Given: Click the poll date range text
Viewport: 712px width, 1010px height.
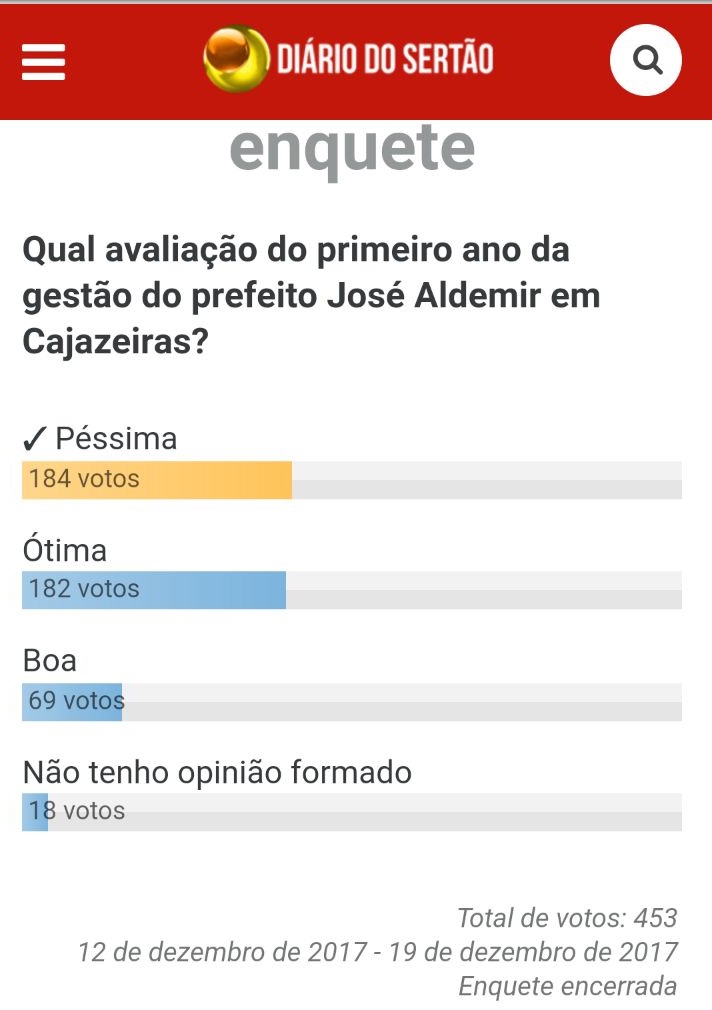Looking at the screenshot, I should click(x=378, y=952).
